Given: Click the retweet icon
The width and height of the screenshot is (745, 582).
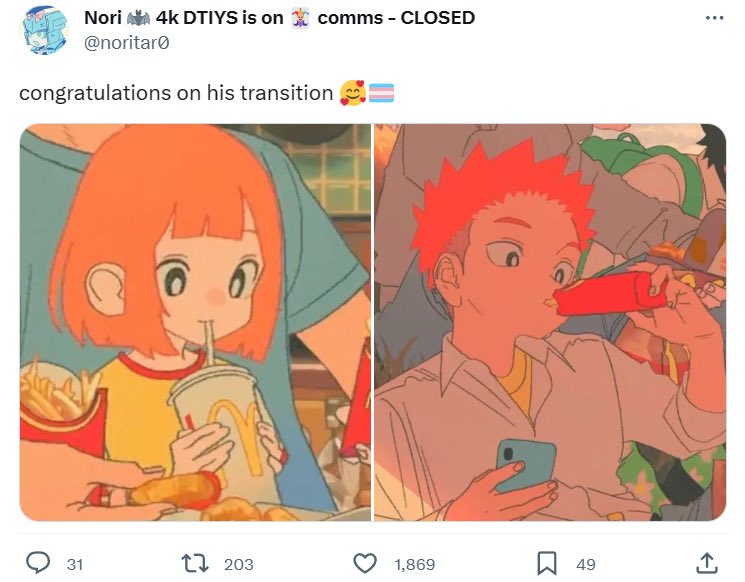Looking at the screenshot, I should pyautogui.click(x=195, y=563).
